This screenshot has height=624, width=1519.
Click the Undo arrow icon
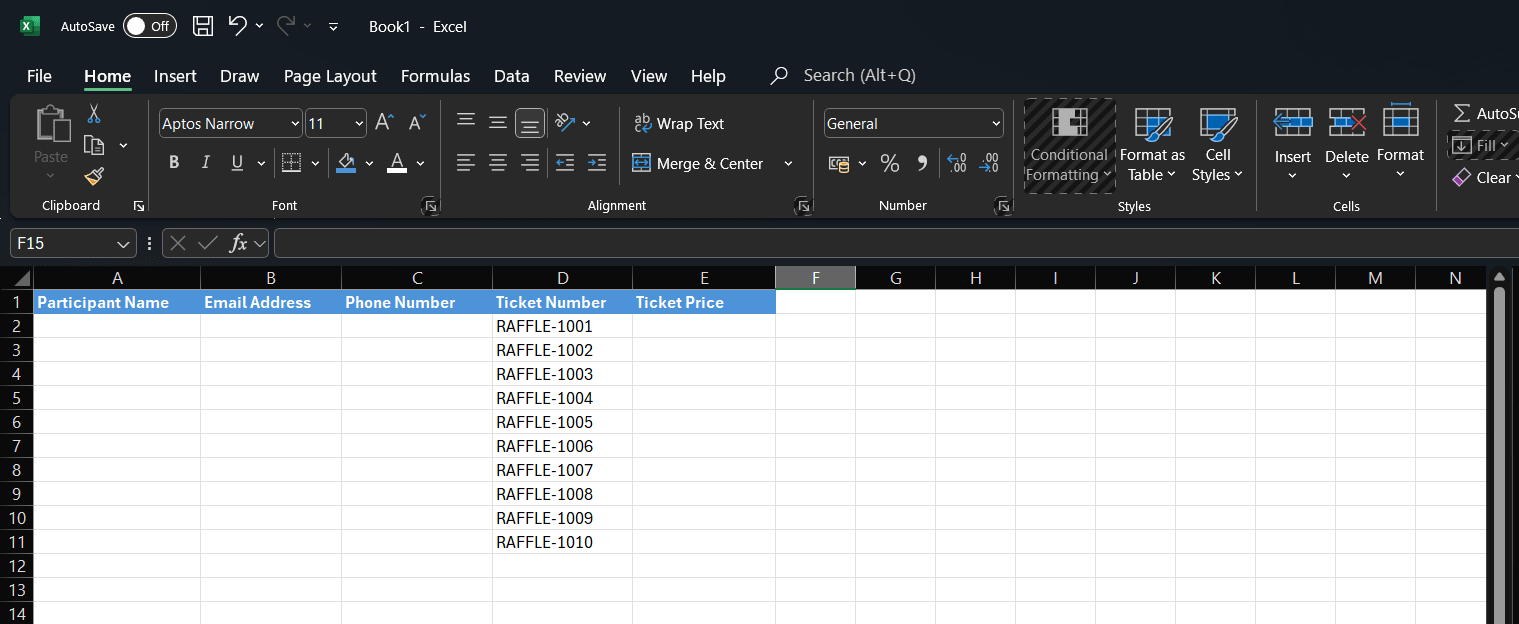point(237,26)
